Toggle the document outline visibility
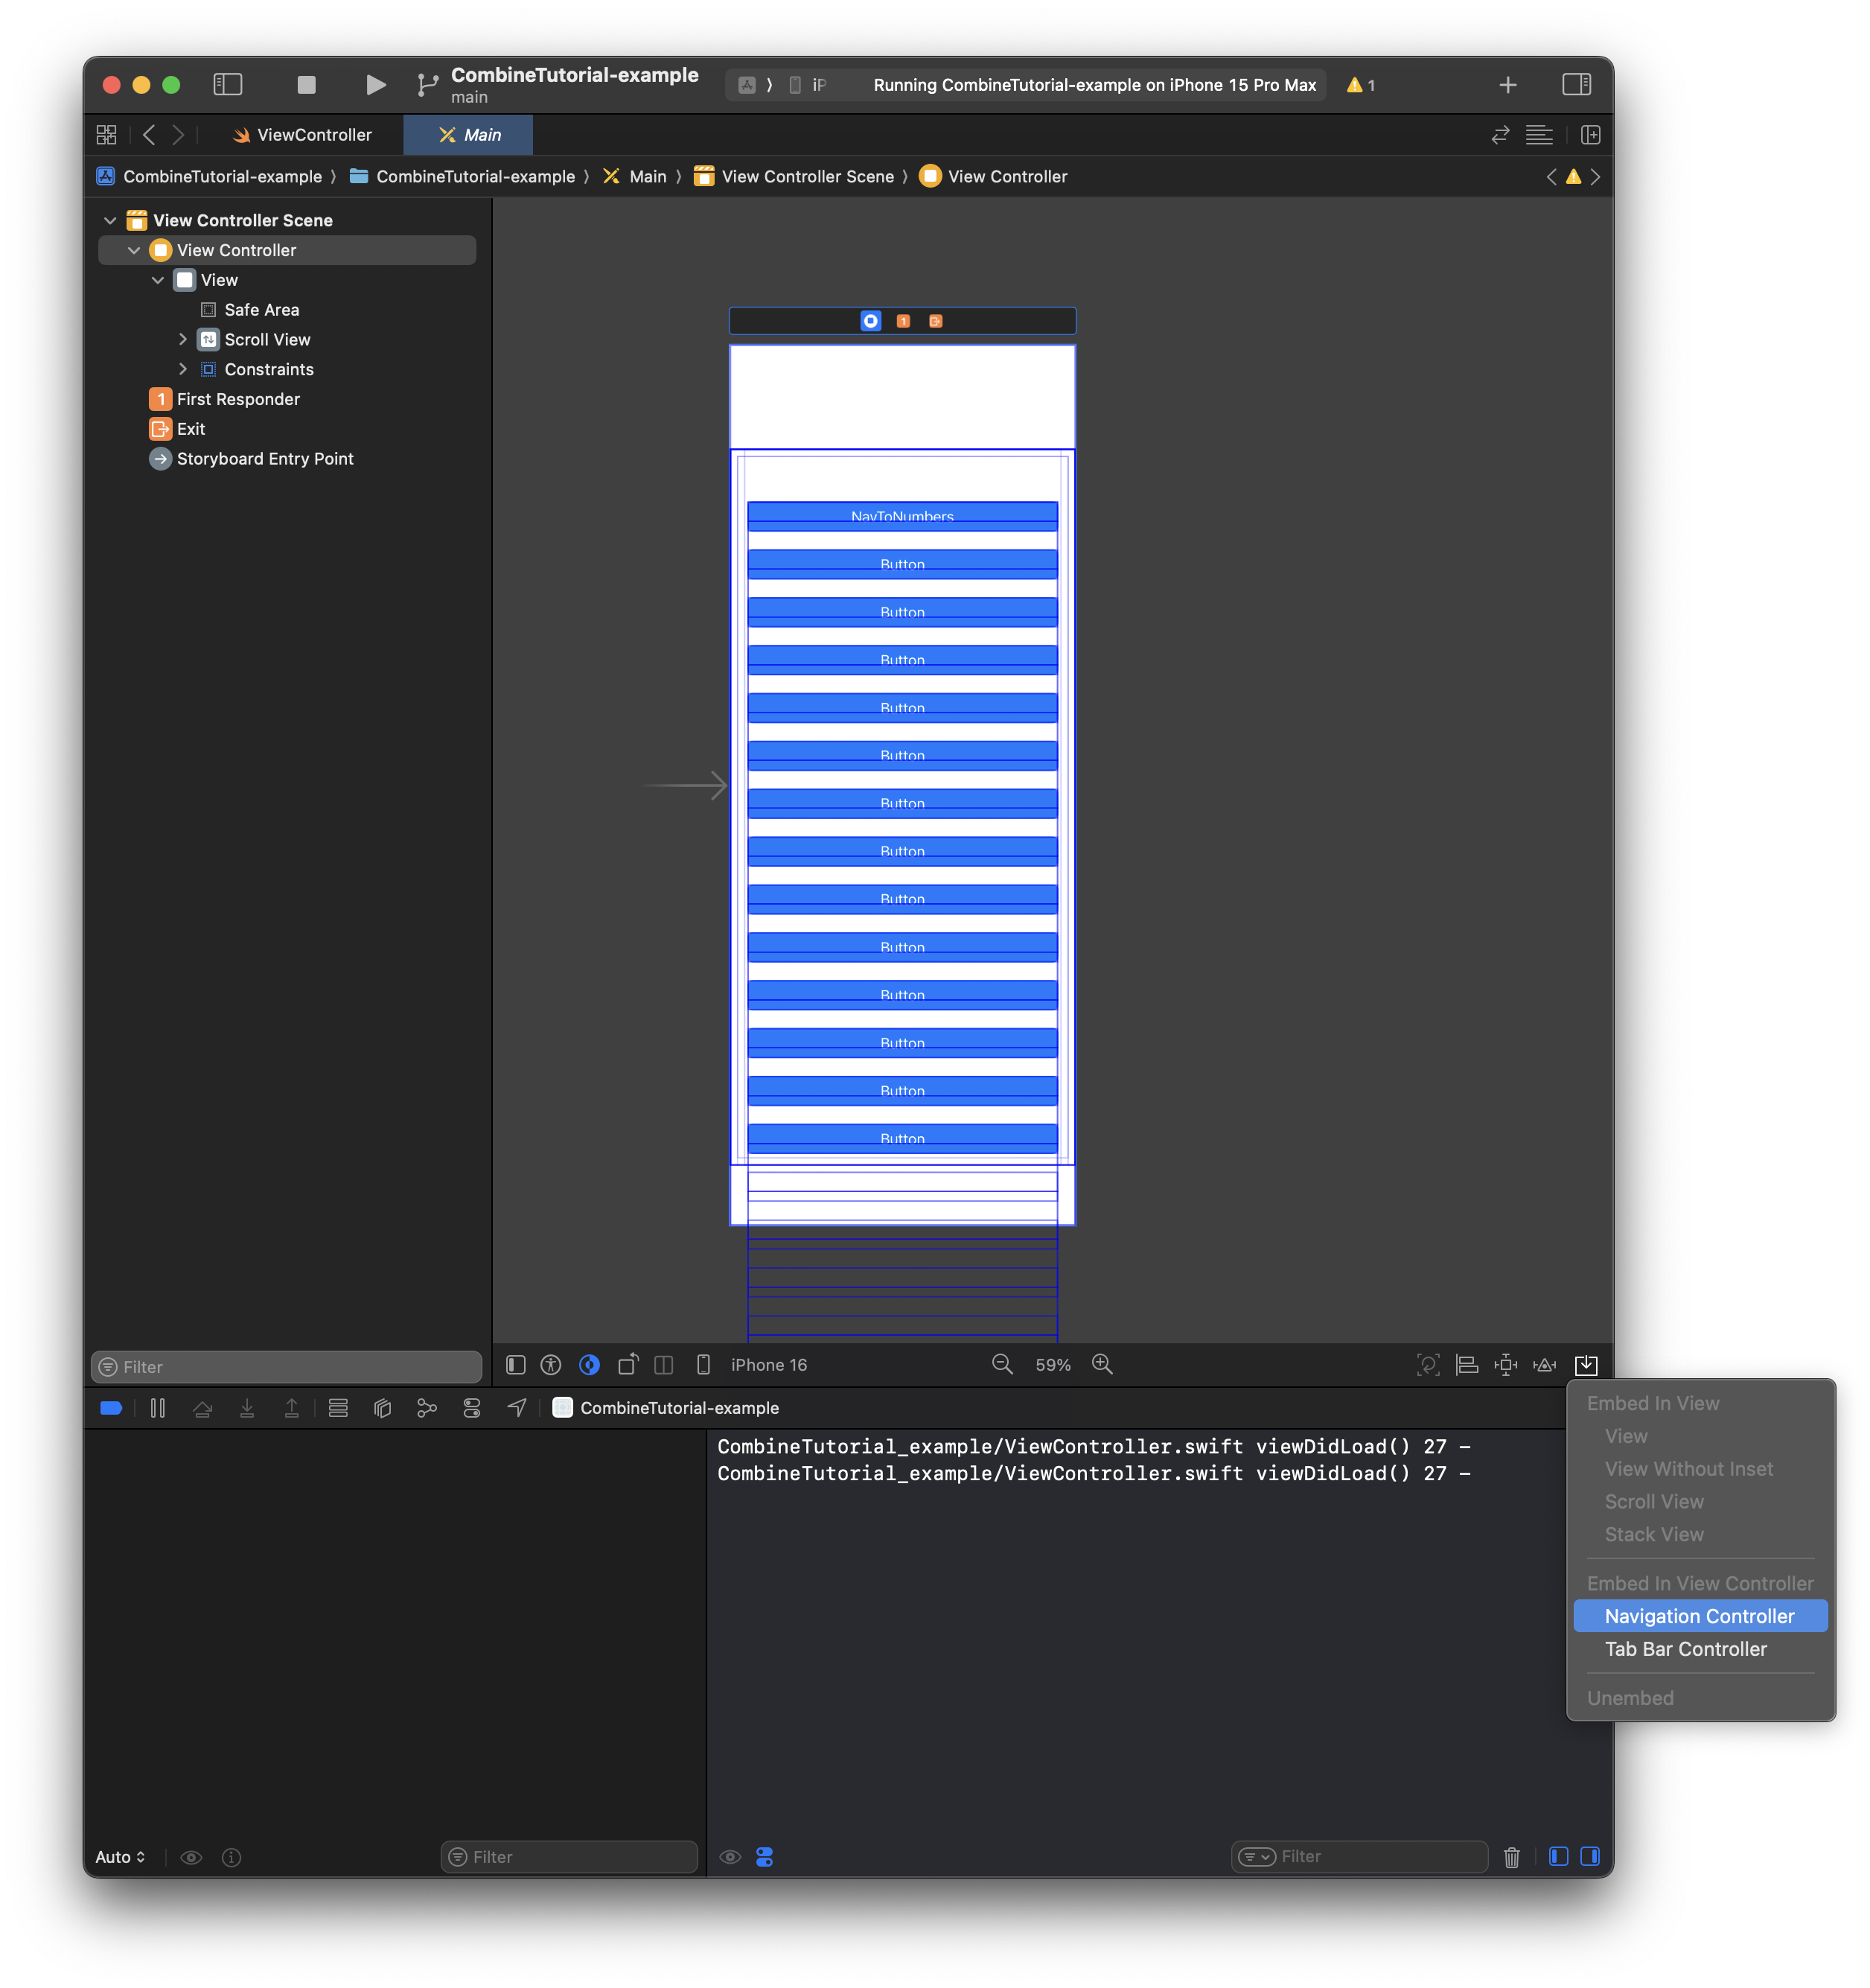1870x1988 pixels. click(516, 1365)
